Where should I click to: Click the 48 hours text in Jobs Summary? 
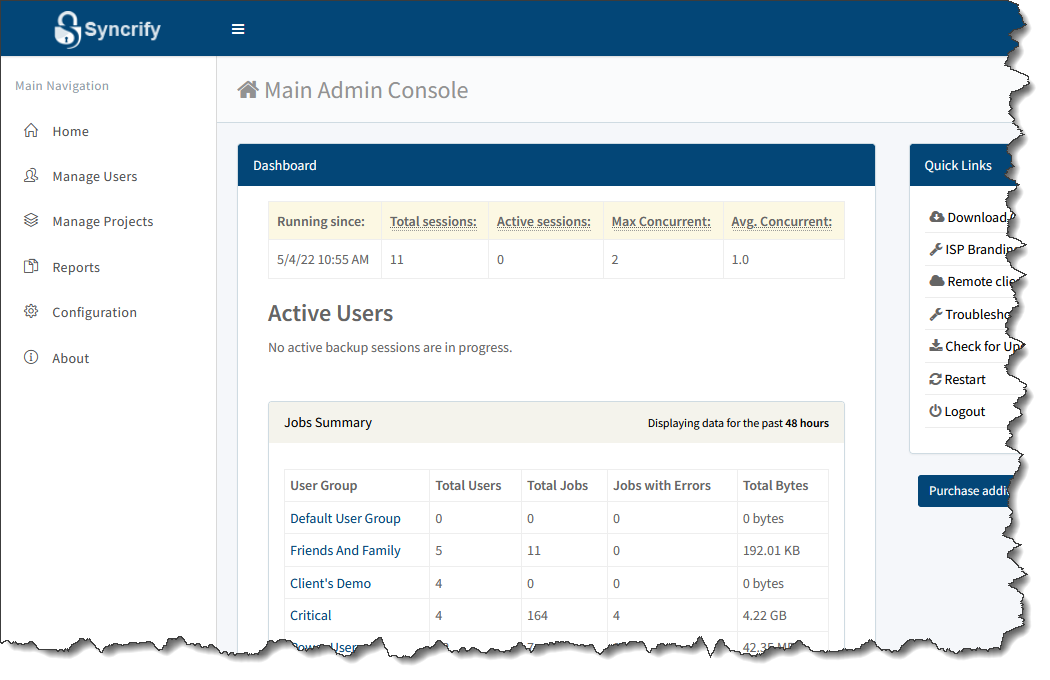[x=807, y=423]
